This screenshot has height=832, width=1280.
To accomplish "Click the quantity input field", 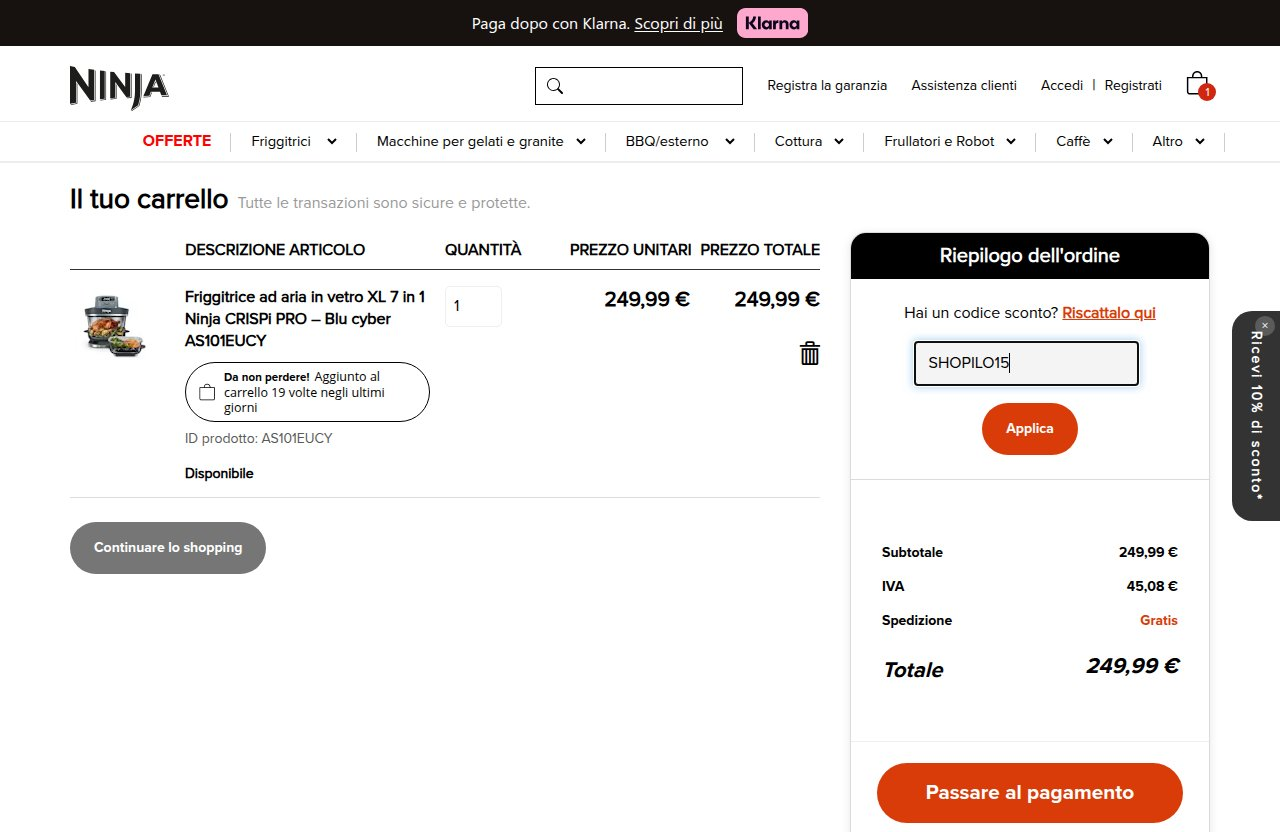I will click(473, 306).
